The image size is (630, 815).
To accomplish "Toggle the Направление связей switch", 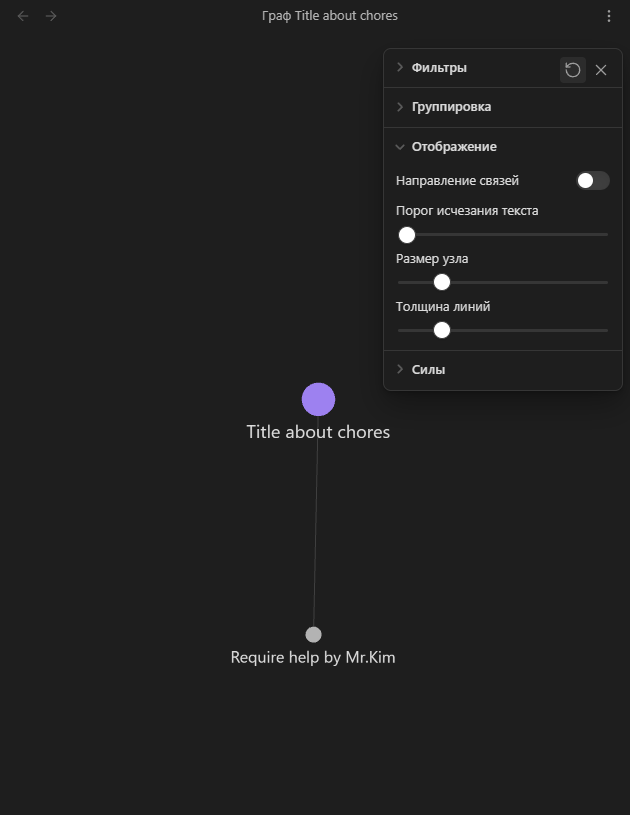I will 593,180.
